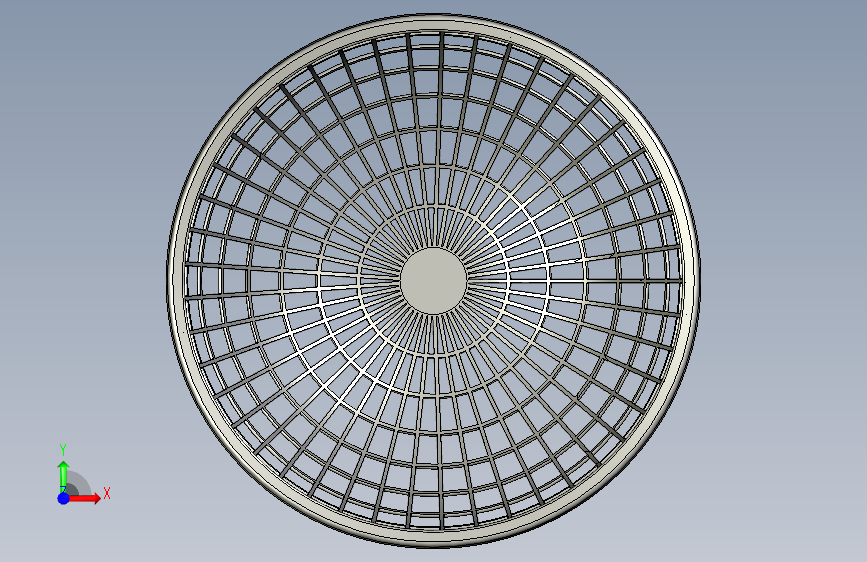
Task: Click the blue Z axis ball of the triad
Action: click(64, 498)
